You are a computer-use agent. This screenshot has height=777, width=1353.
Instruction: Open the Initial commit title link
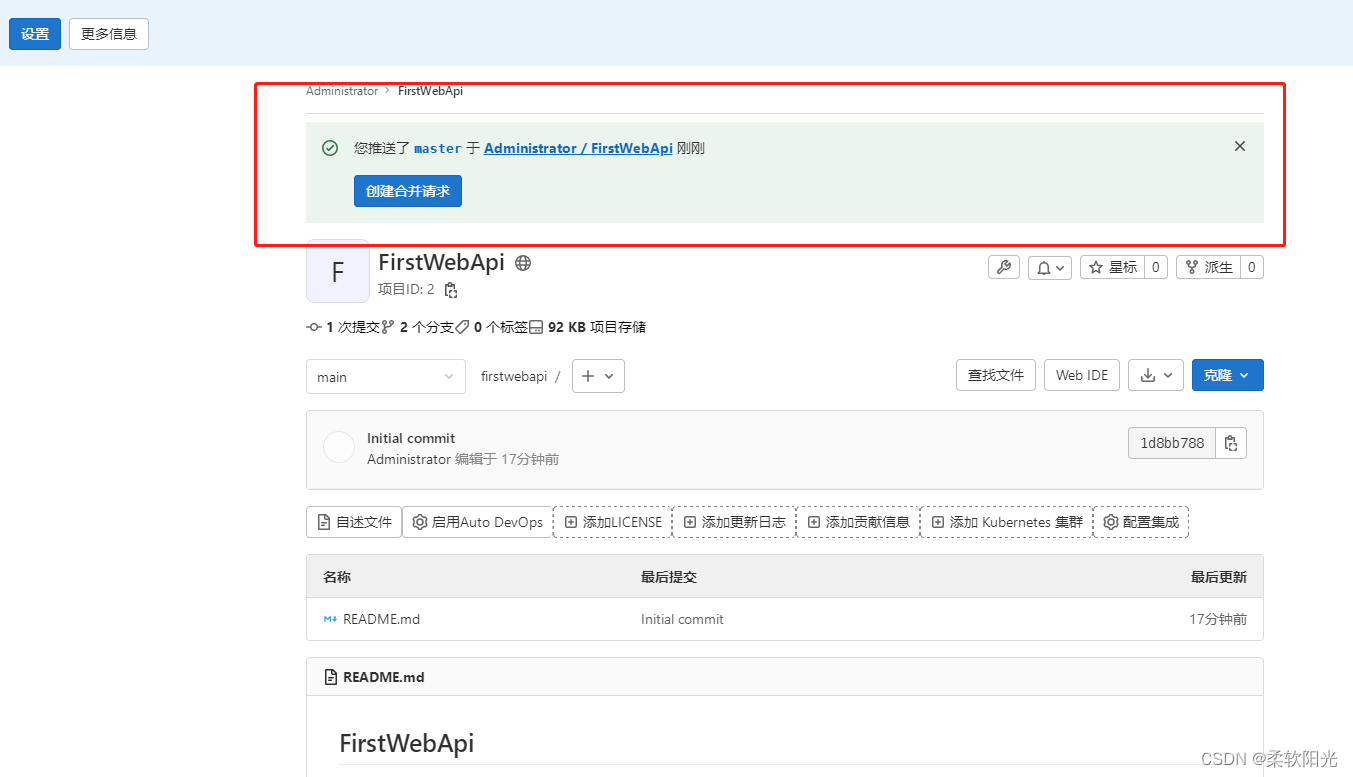pos(411,438)
